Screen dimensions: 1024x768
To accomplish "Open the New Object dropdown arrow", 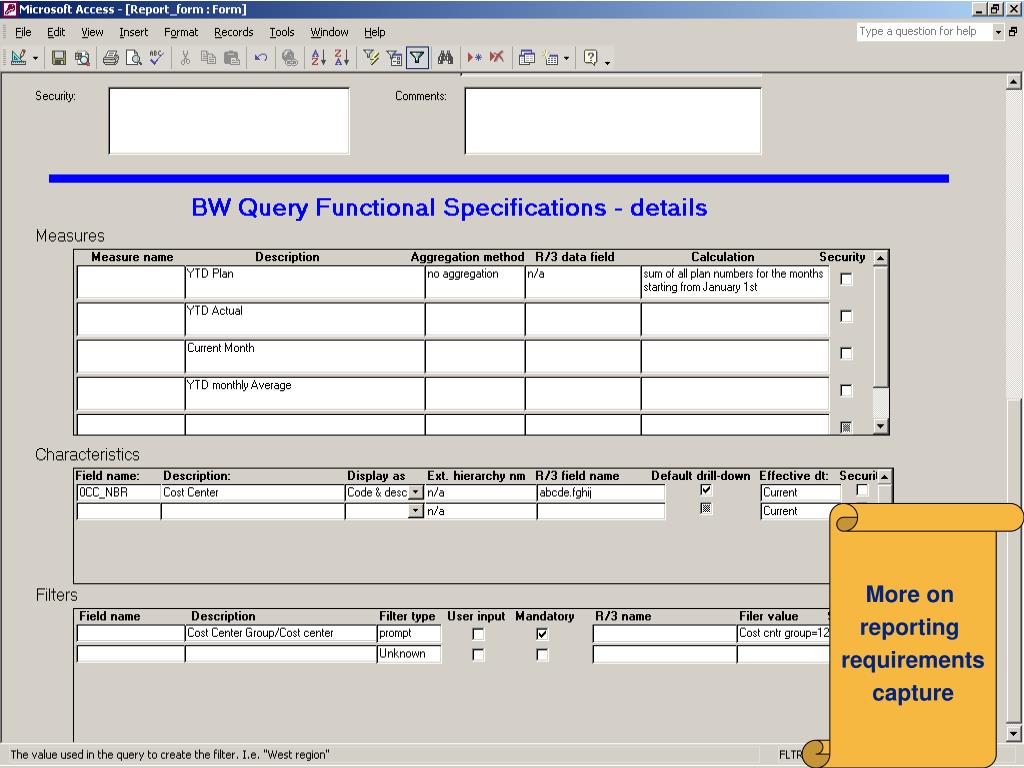I will coord(566,59).
